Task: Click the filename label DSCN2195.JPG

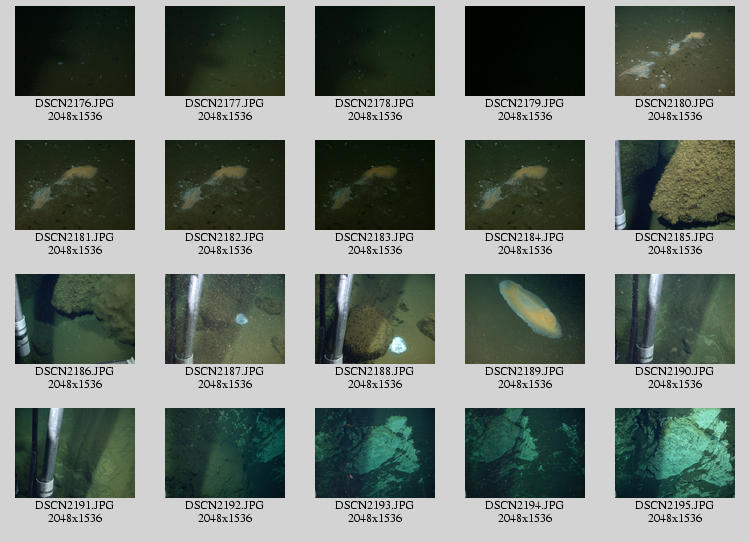Action: click(674, 505)
